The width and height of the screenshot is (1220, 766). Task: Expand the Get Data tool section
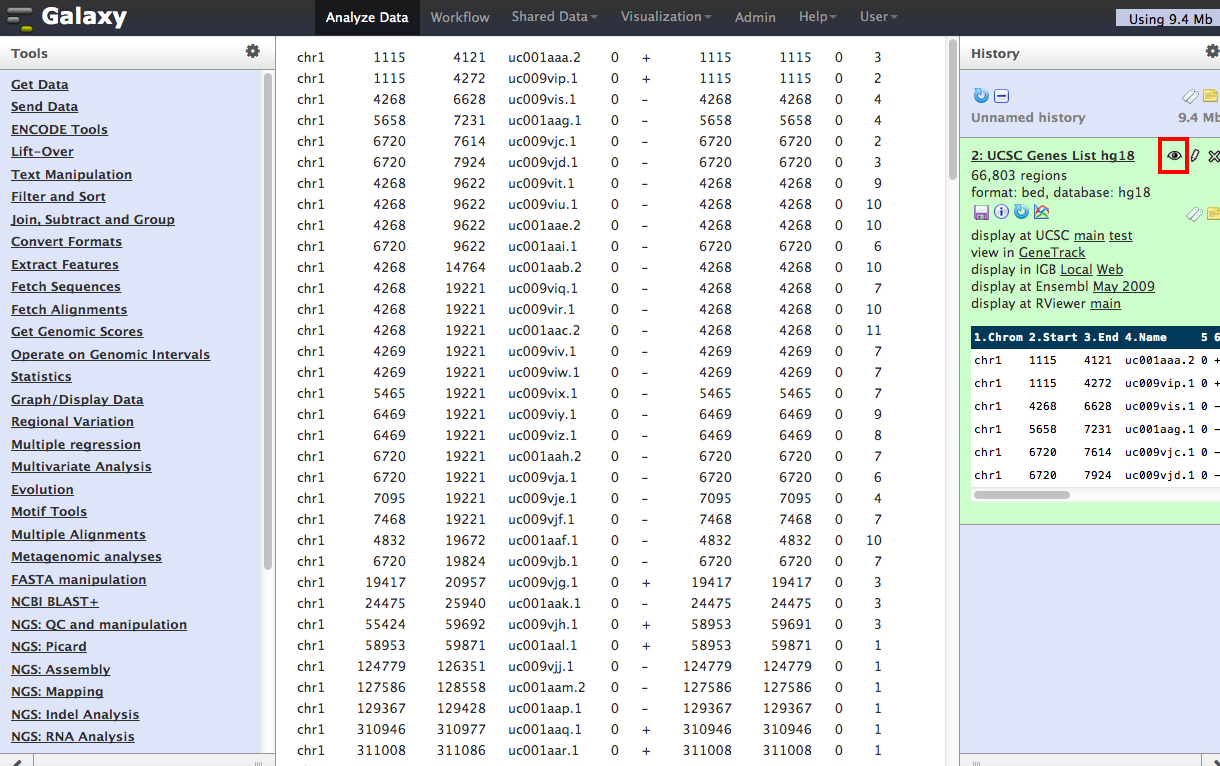pos(40,85)
